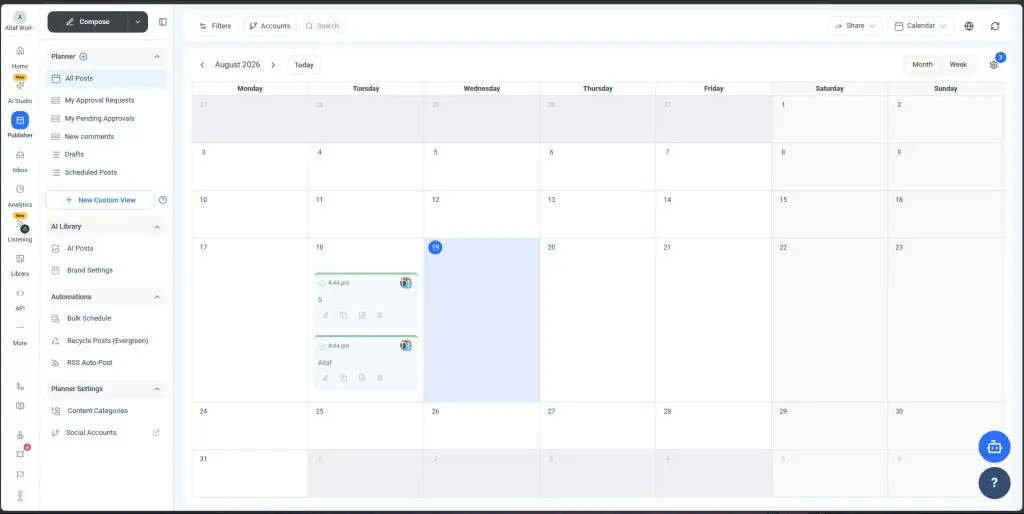This screenshot has width=1024, height=514.
Task: Open the Listening section
Action: [20, 229]
